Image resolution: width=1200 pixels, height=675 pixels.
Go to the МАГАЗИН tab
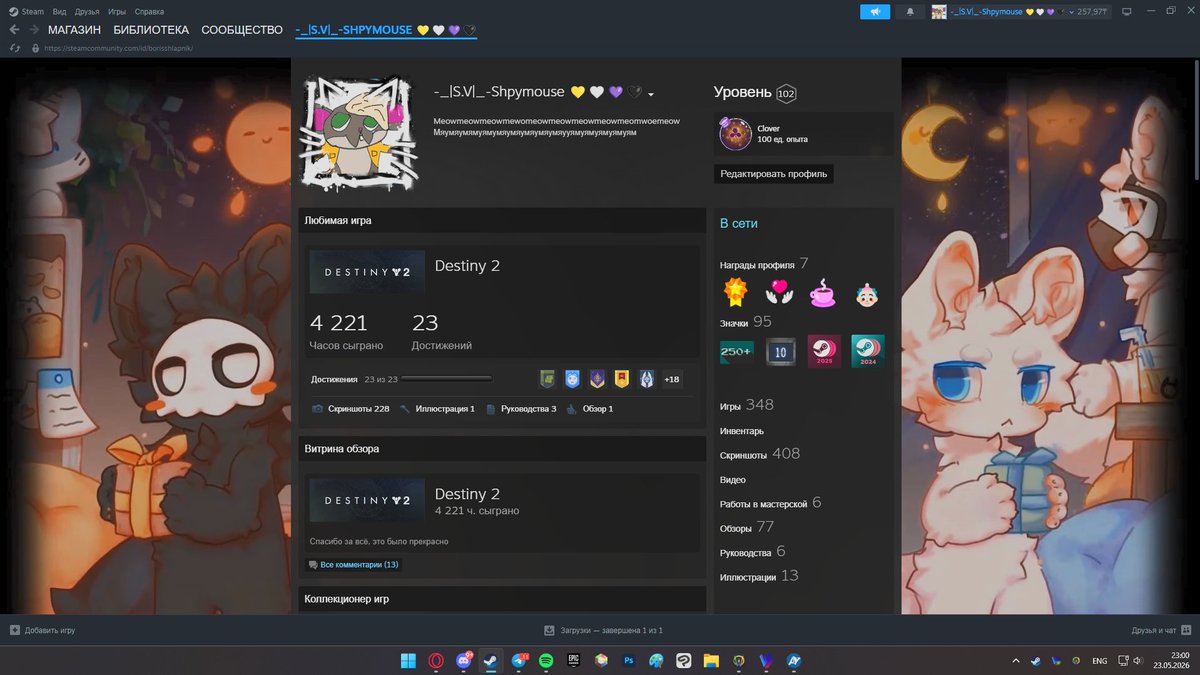[x=74, y=30]
